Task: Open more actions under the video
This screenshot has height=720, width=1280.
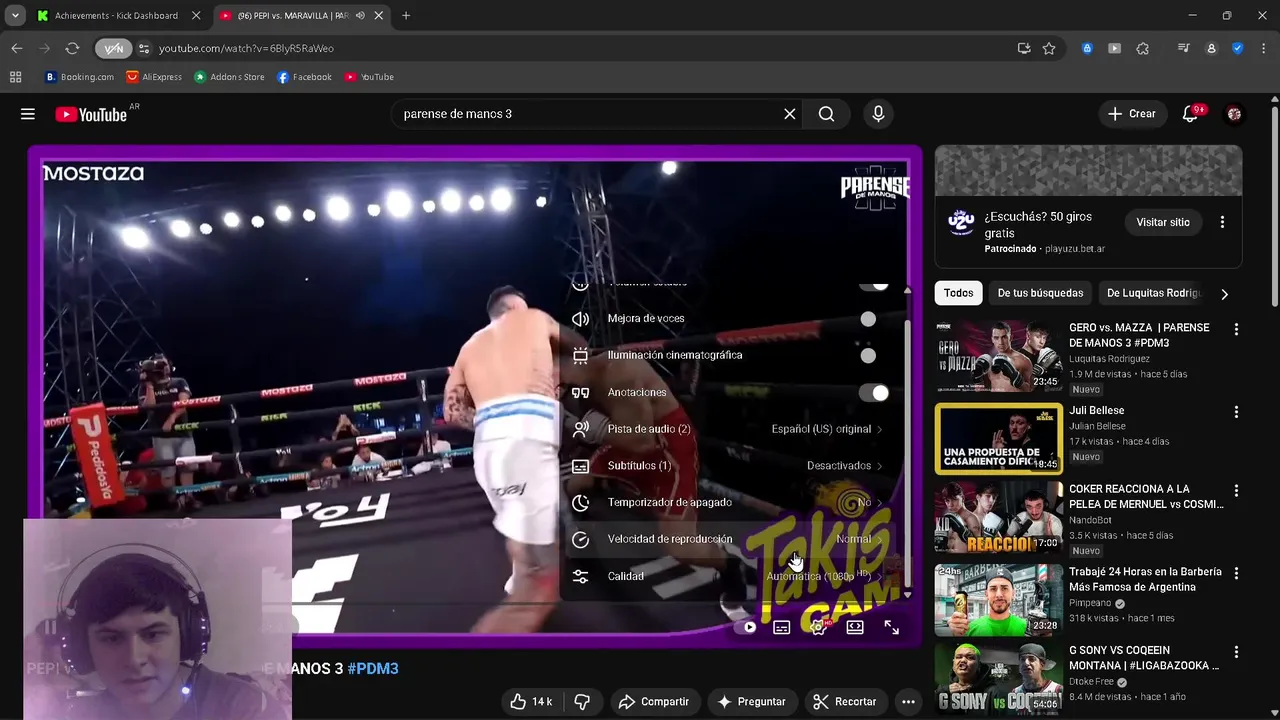Action: tap(908, 702)
